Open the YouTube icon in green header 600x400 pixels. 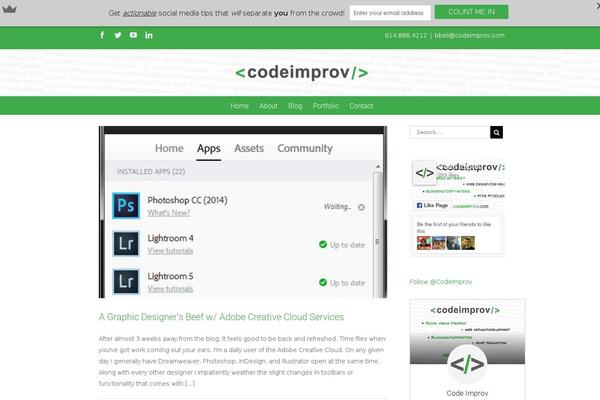point(133,35)
